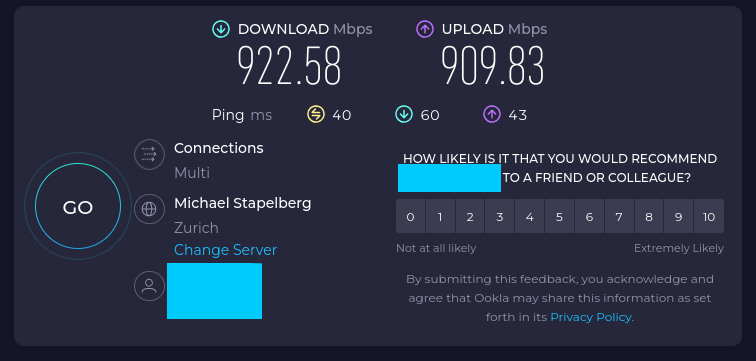Select rating 5 on the scale

pyautogui.click(x=559, y=216)
